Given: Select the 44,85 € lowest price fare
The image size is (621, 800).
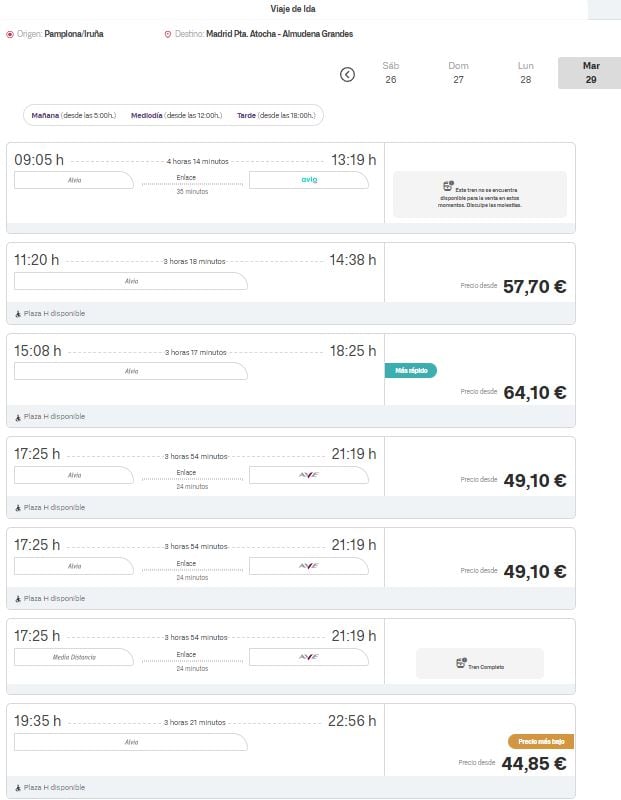Looking at the screenshot, I should click(x=534, y=764).
